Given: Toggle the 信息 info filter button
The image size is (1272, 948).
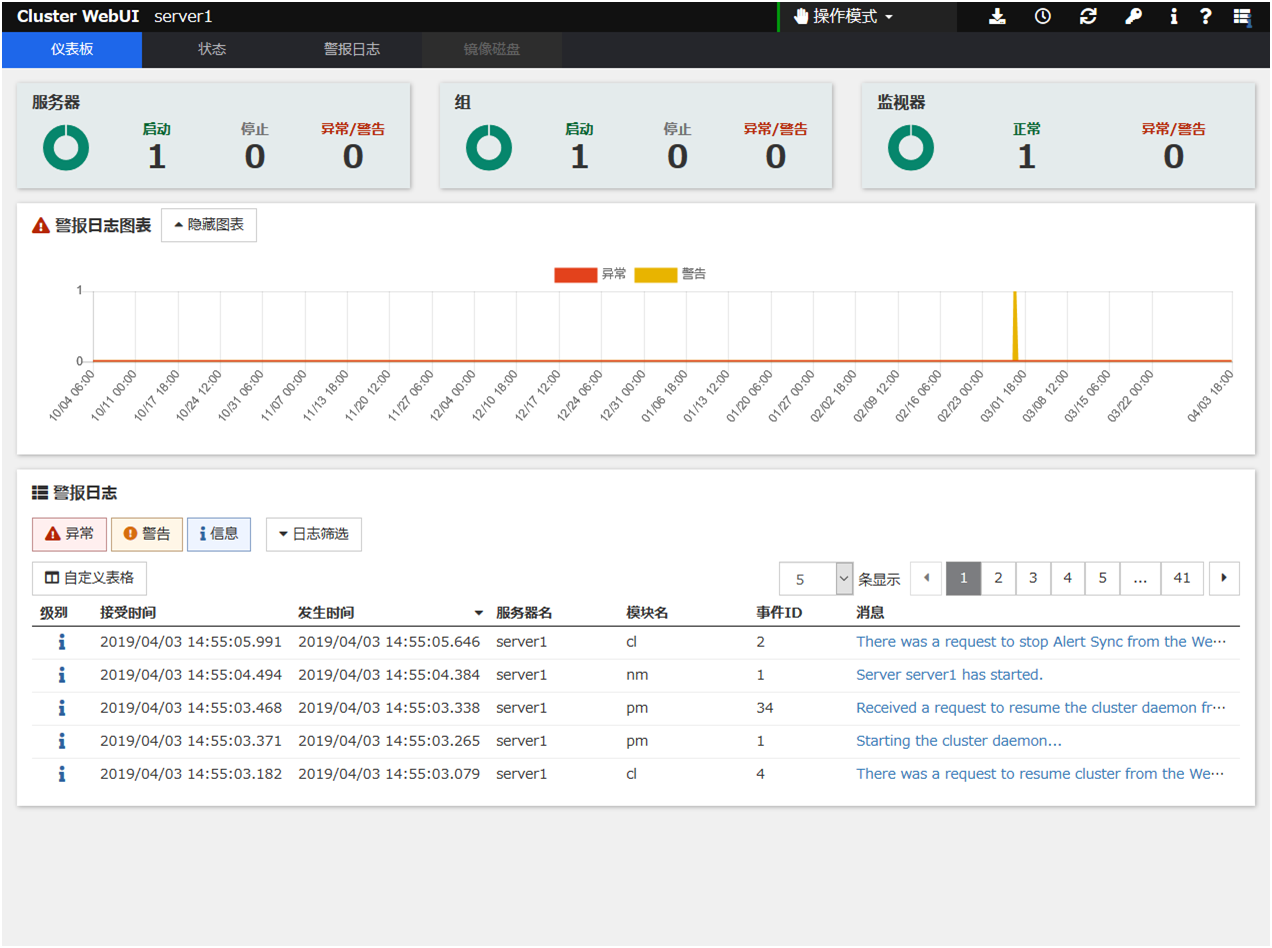Looking at the screenshot, I should click(219, 534).
